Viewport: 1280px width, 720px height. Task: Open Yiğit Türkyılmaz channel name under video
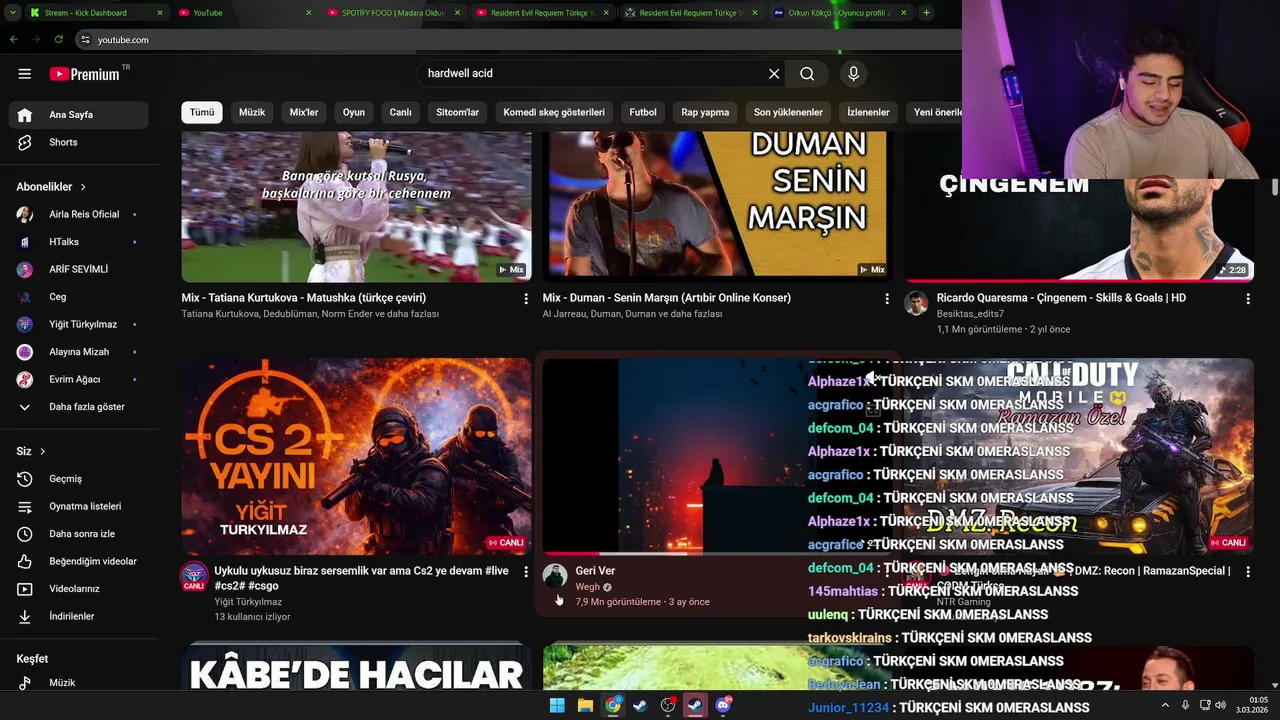point(248,602)
